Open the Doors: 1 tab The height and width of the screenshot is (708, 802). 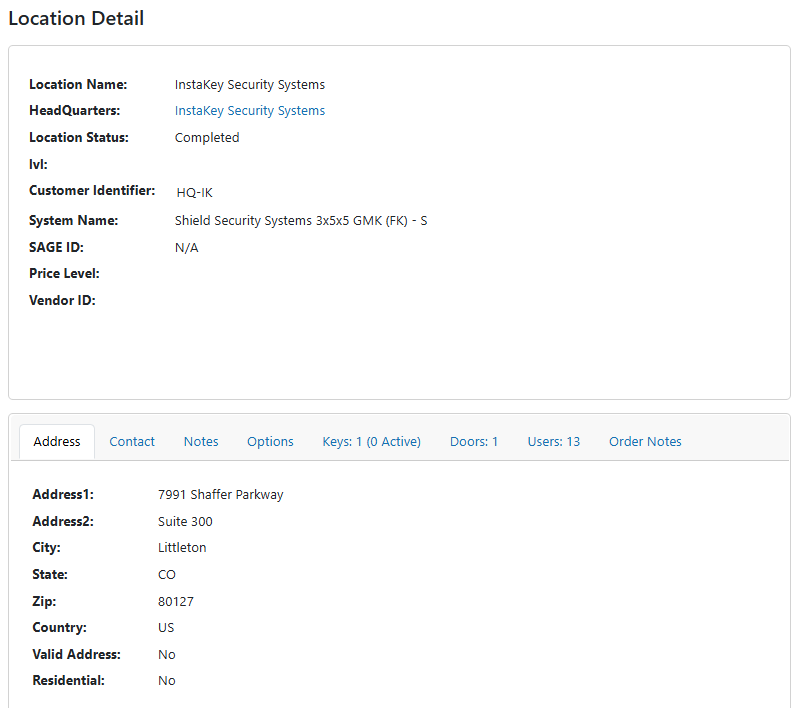(x=474, y=441)
